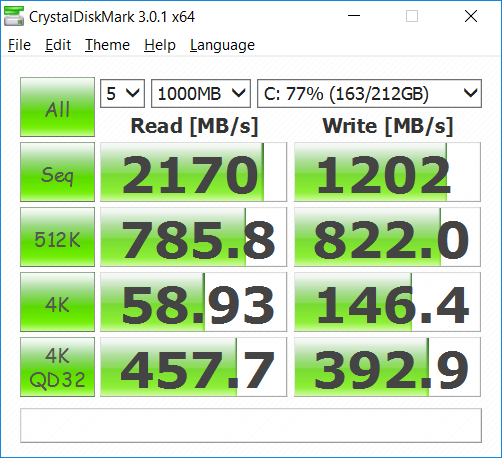
Task: Click the Seq write result 1202
Action: [387, 172]
